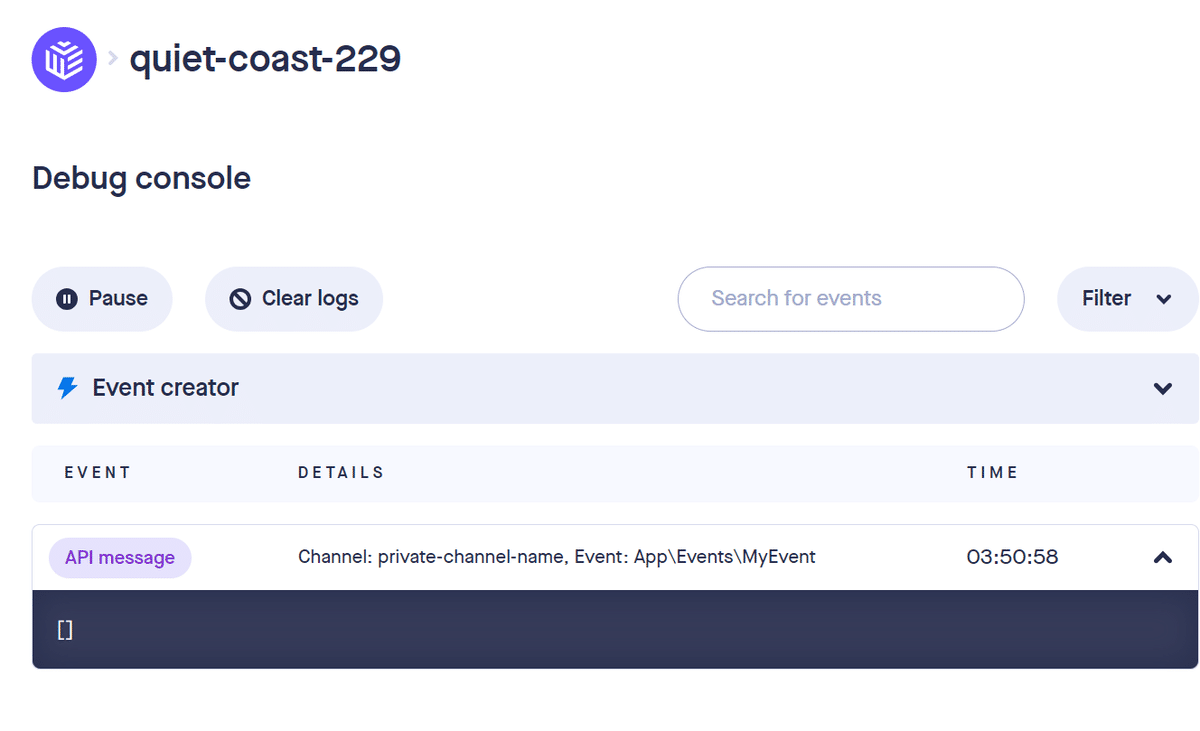
Task: Select the TIME column header
Action: [992, 473]
